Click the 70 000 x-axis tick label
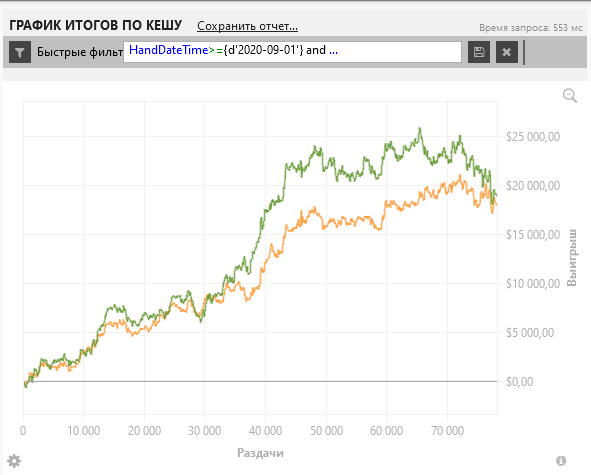This screenshot has width=591, height=475. pos(447,431)
